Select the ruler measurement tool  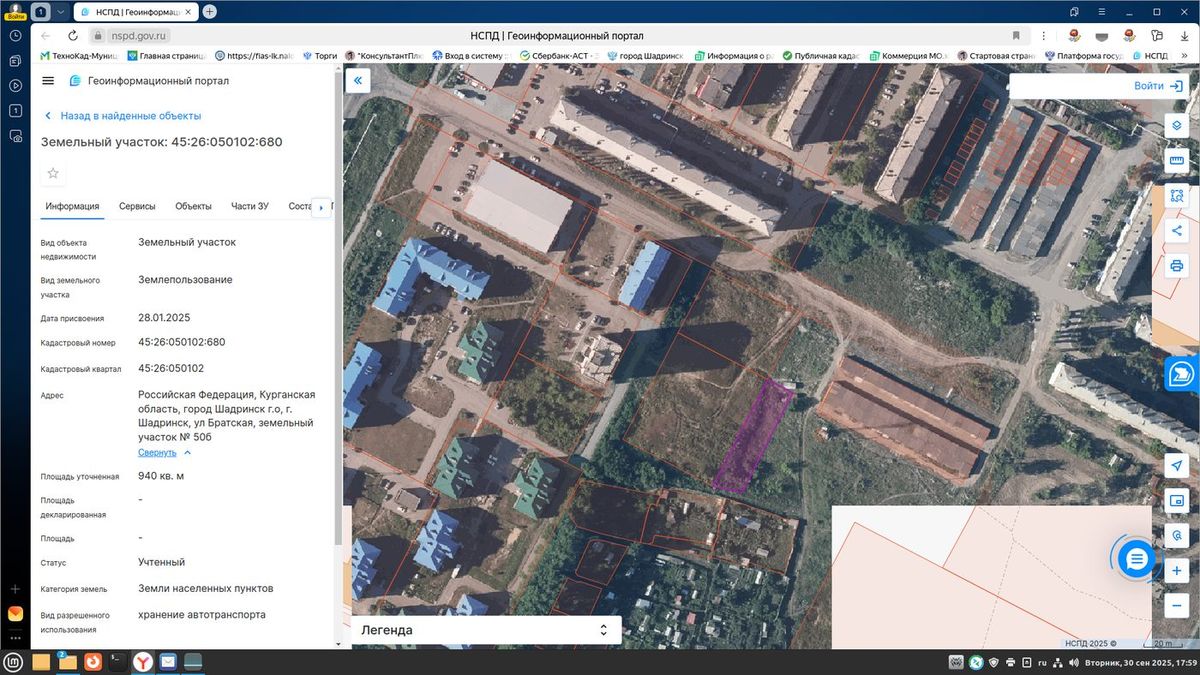point(1177,160)
